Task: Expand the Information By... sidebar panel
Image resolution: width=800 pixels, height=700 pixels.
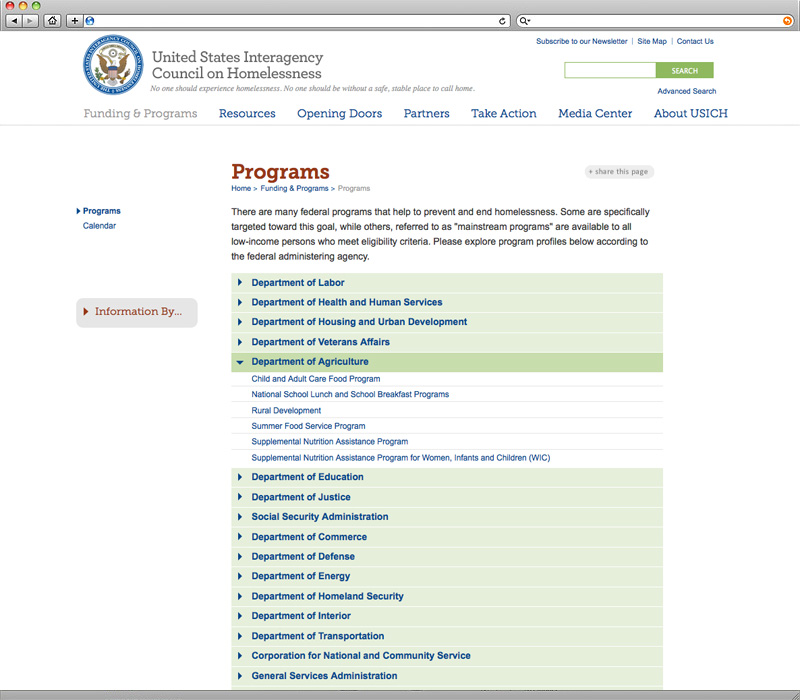Action: [137, 312]
